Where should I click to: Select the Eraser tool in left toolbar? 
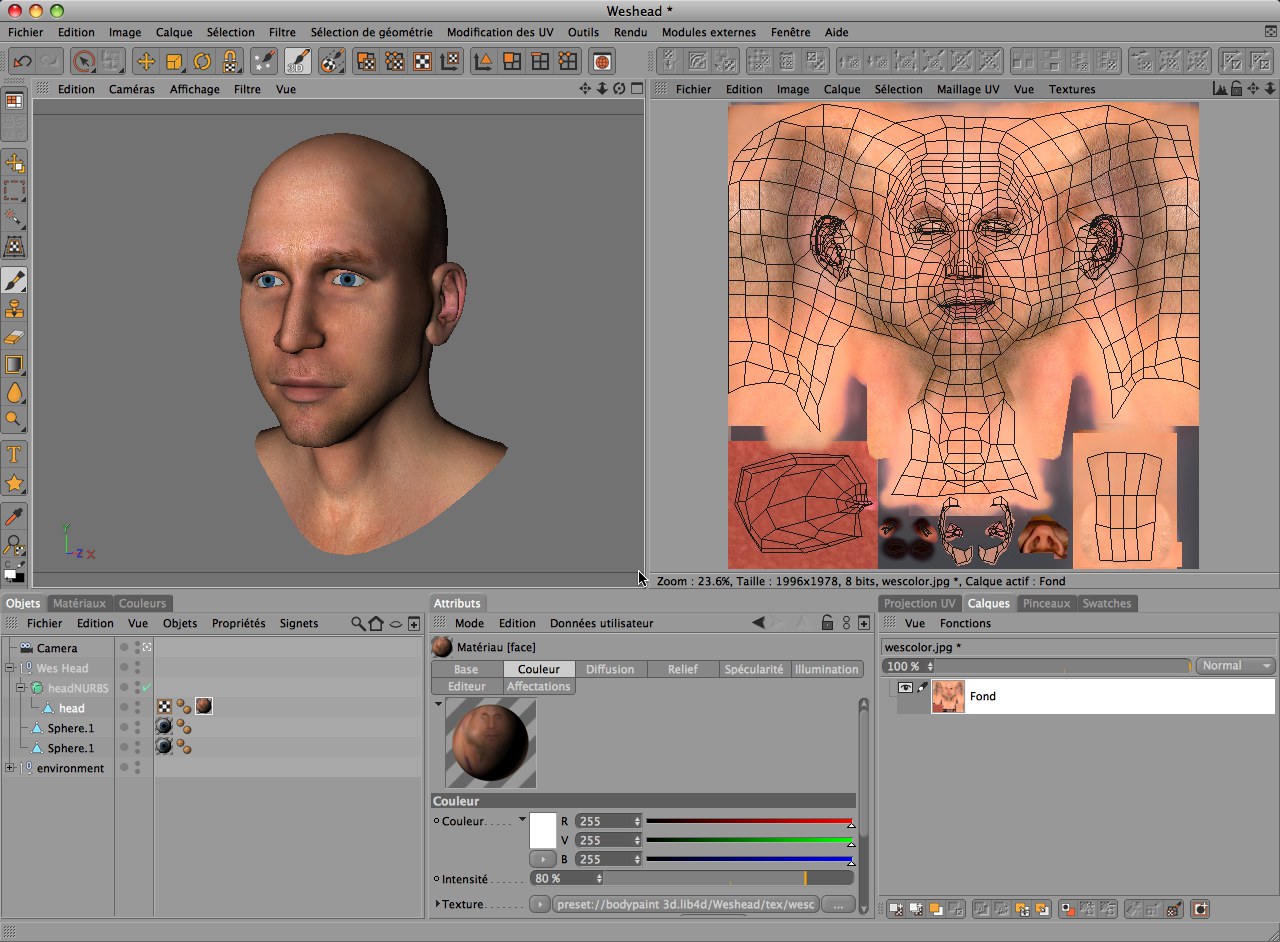[14, 337]
